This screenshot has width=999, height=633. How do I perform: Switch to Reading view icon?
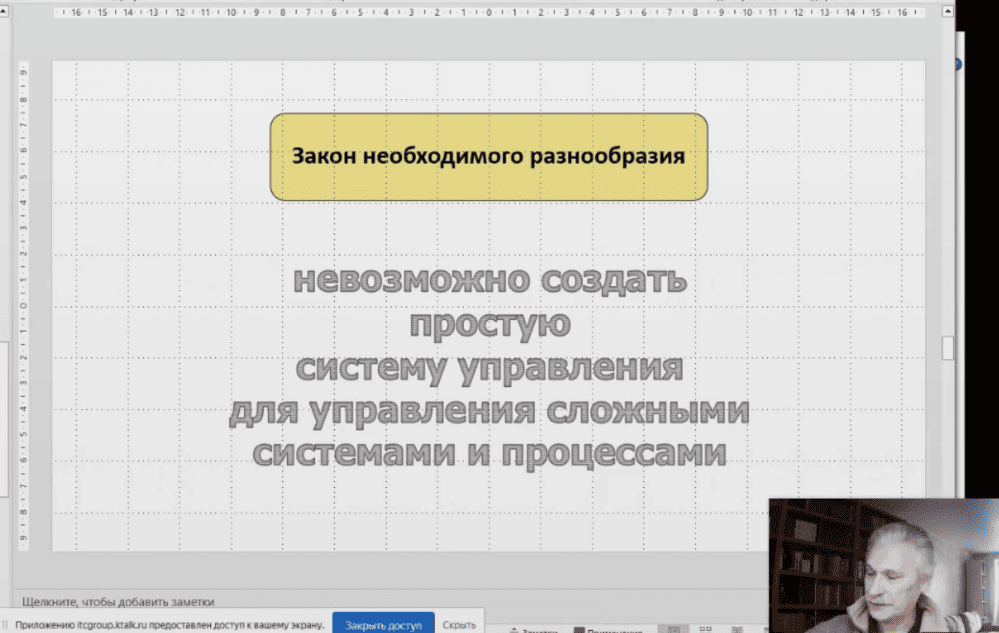[739, 630]
